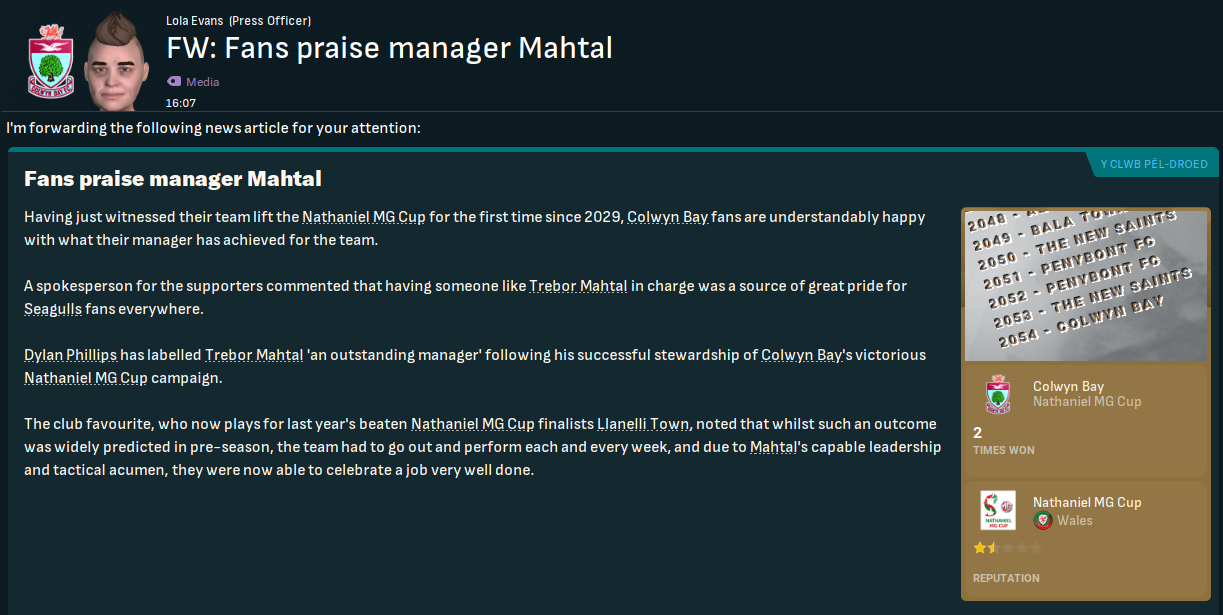Screen dimensions: 1223x615
Task: Open the Y Clwb Pêl-Droed source tag
Action: 1153,164
